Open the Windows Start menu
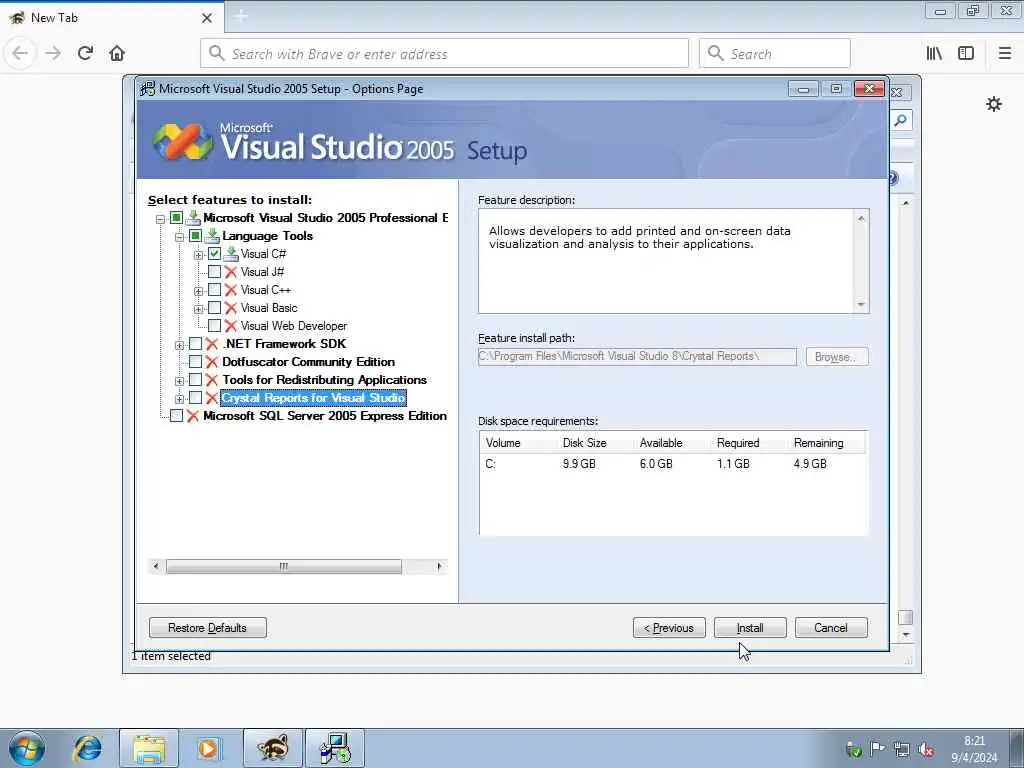This screenshot has height=768, width=1024. (x=27, y=748)
